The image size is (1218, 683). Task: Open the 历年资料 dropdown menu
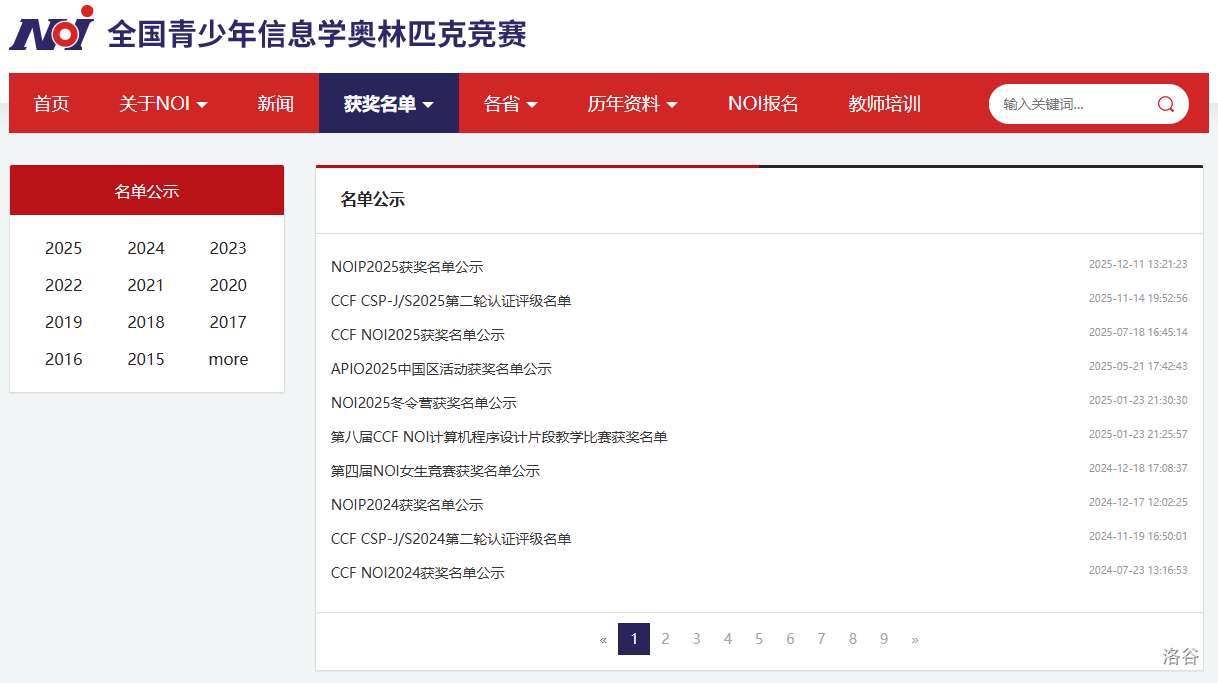click(x=632, y=104)
